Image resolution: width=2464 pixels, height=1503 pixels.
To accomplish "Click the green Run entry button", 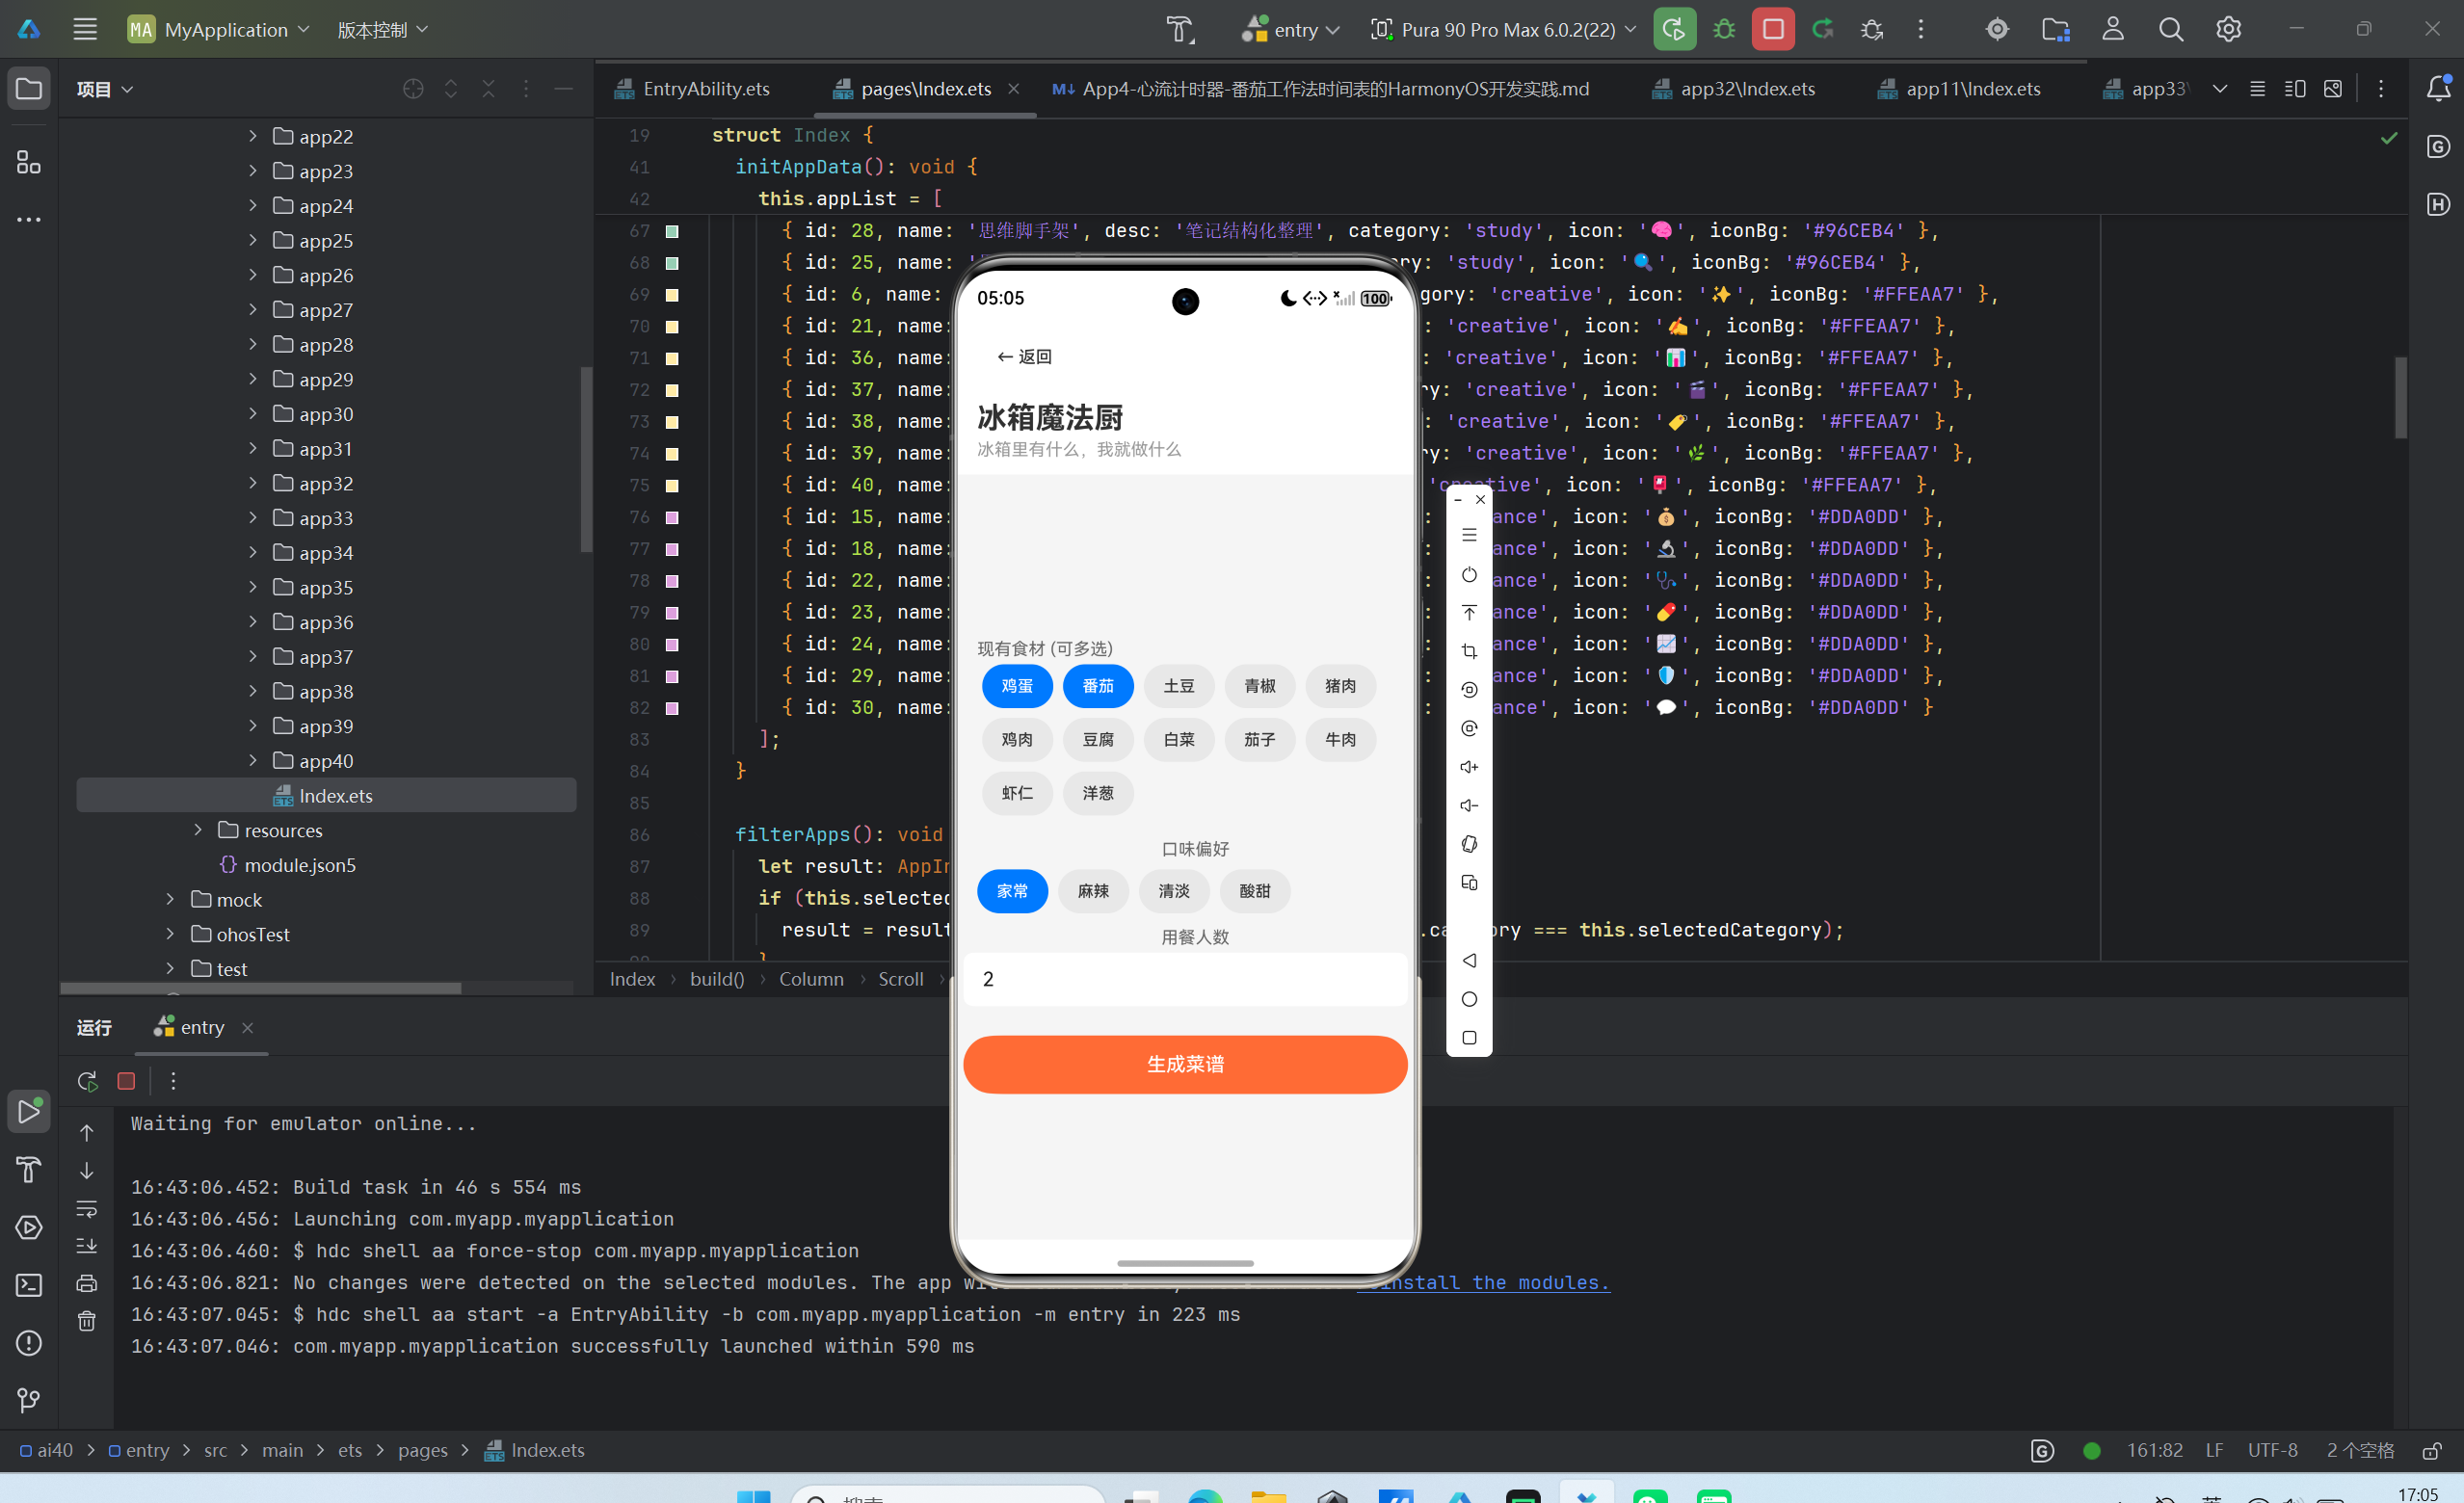I will point(1674,29).
